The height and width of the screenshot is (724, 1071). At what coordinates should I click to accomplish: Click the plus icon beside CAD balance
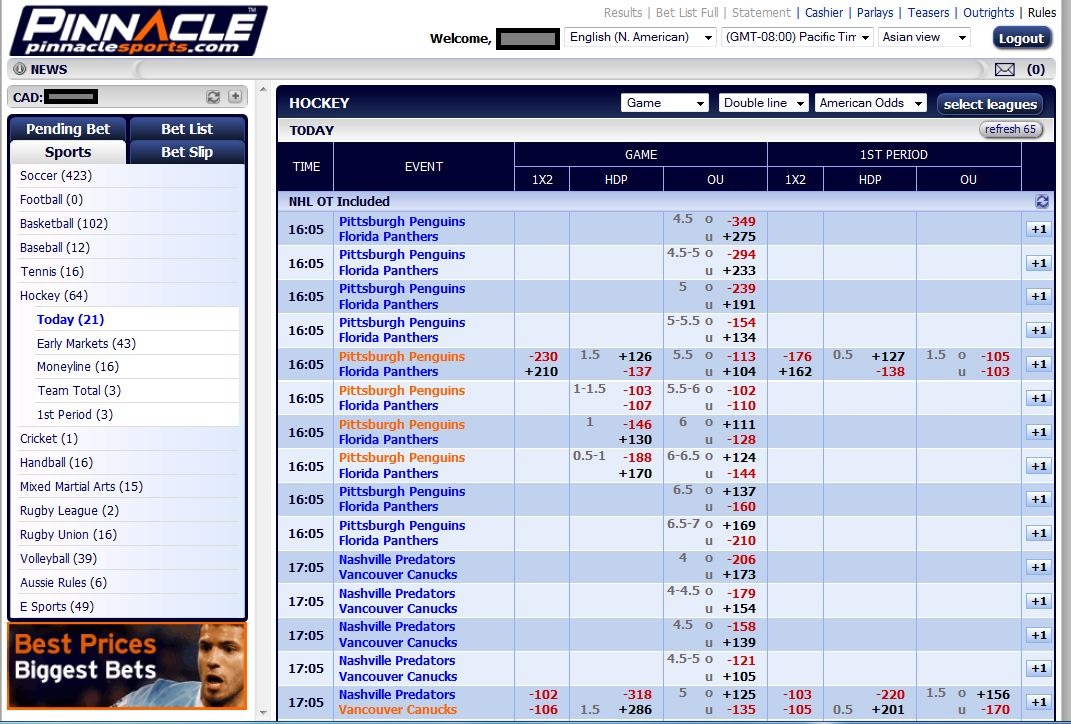(235, 97)
